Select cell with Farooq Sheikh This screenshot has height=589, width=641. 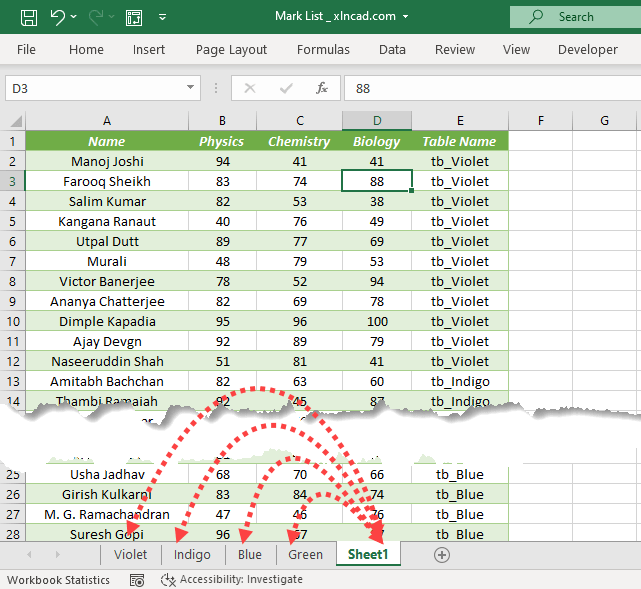click(x=107, y=181)
